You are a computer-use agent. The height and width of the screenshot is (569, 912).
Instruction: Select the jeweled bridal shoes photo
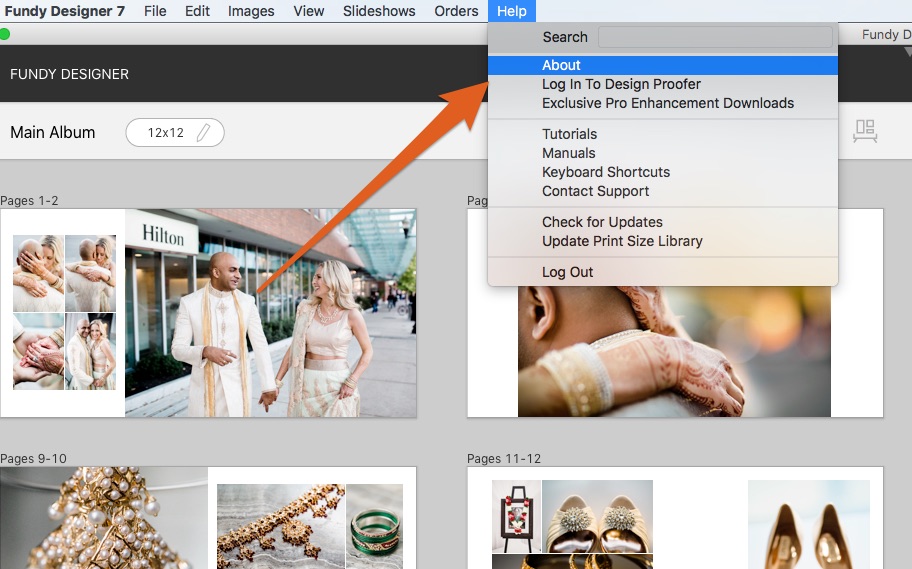tap(597, 516)
